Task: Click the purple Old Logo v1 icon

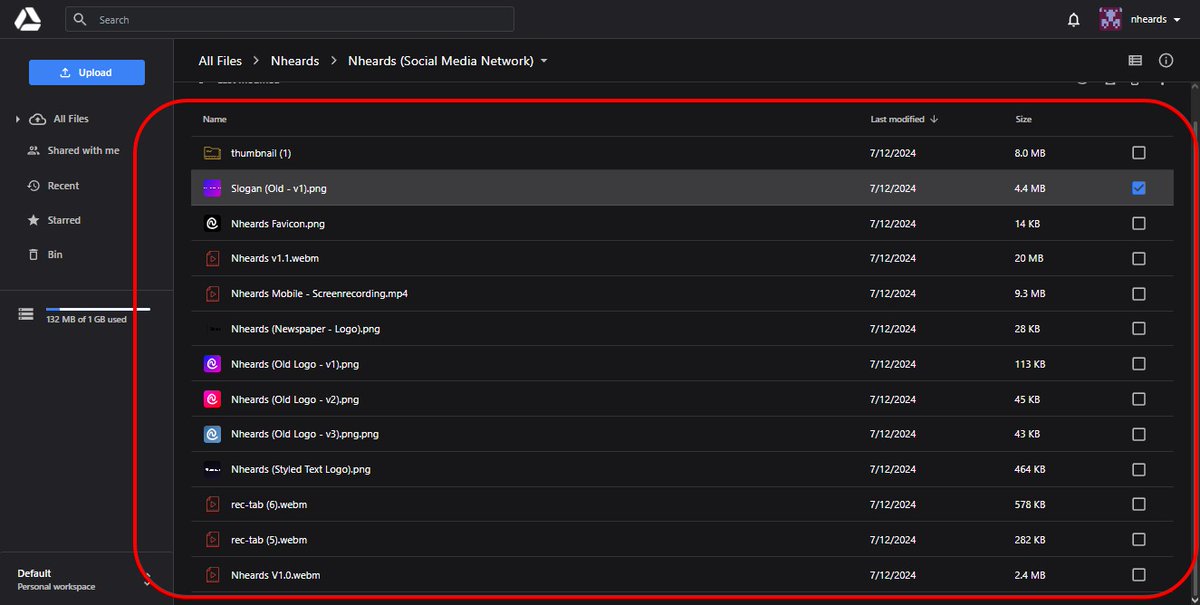Action: (211, 364)
